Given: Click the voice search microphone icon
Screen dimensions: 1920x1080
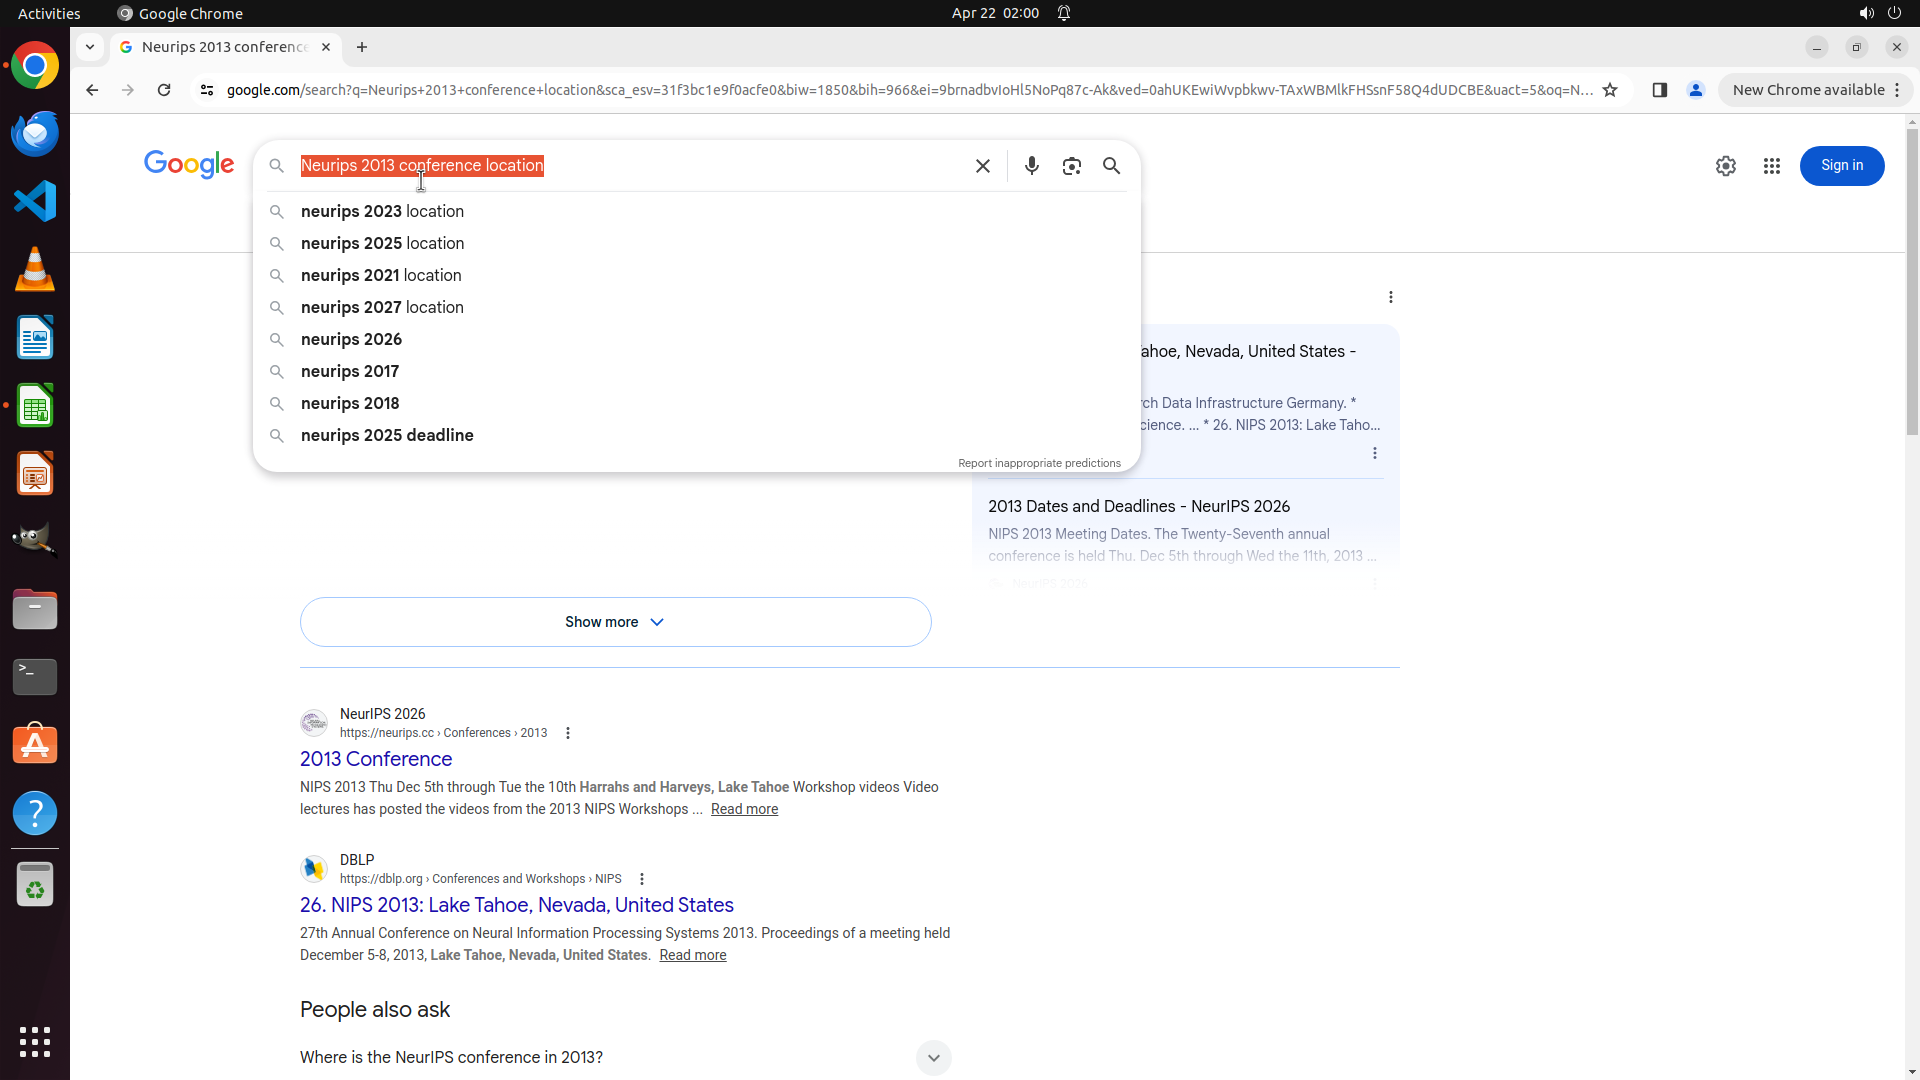Looking at the screenshot, I should coord(1031,166).
